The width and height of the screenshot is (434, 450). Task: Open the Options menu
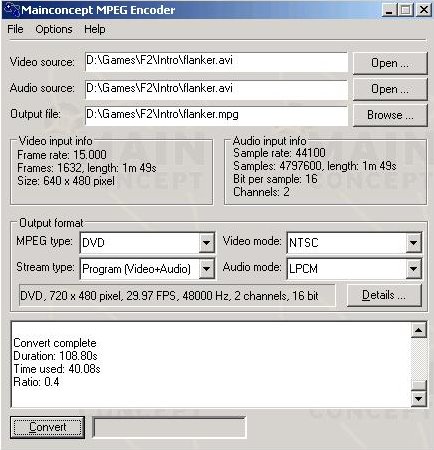[x=54, y=29]
